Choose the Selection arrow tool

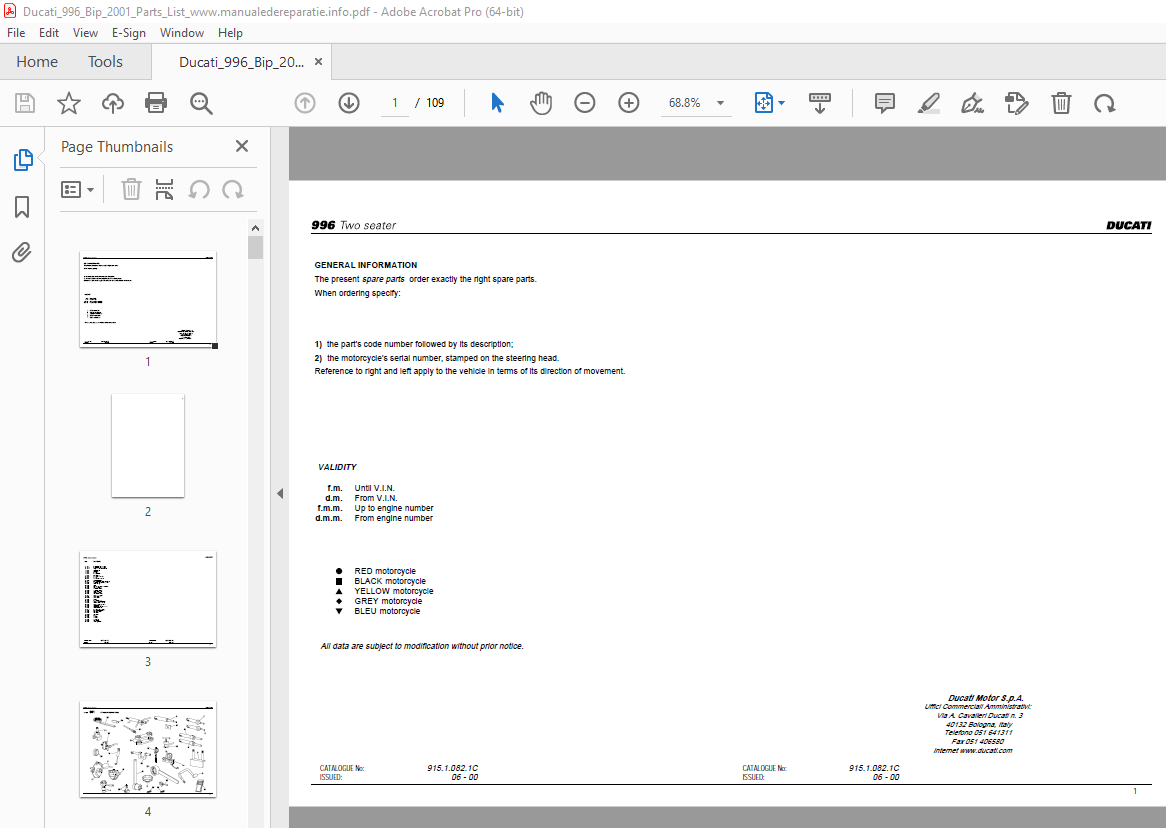[497, 103]
